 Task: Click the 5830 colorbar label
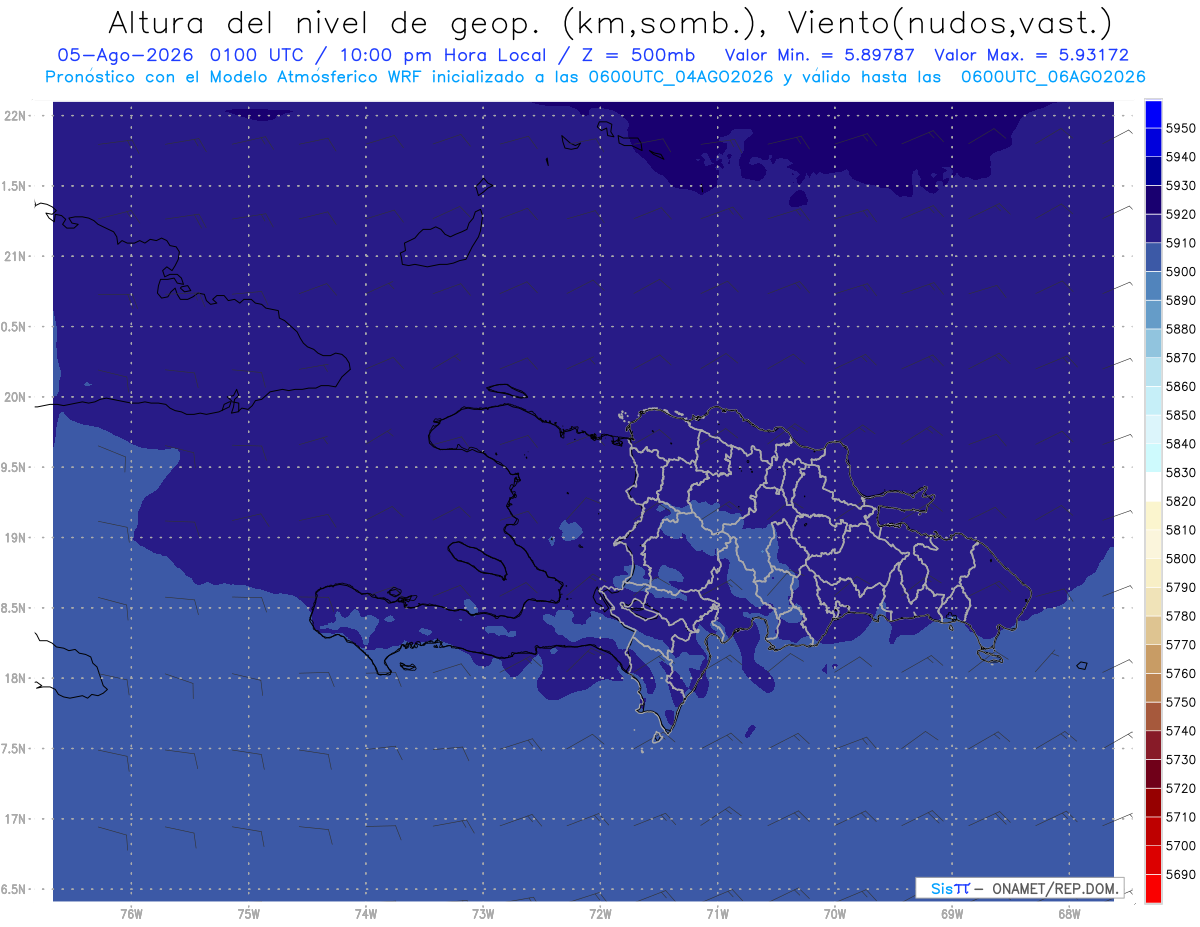point(1180,473)
